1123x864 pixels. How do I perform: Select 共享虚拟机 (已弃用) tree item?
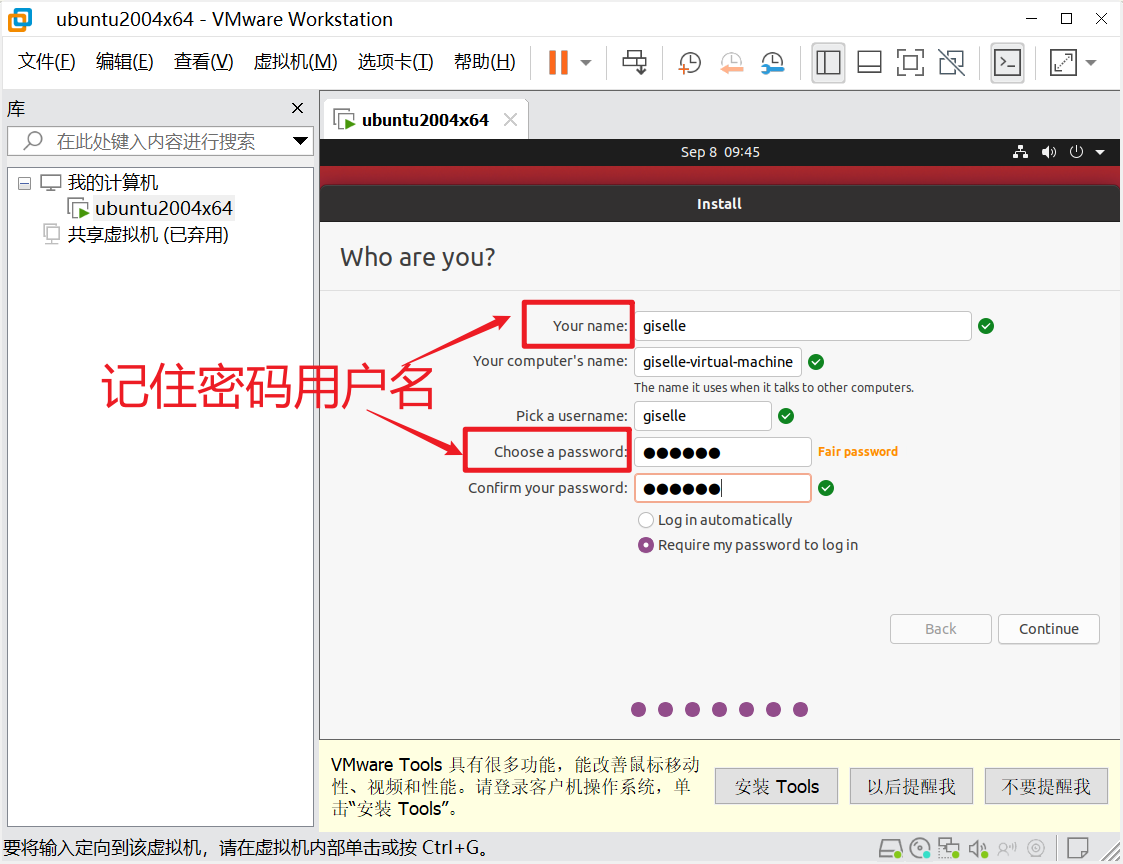(148, 235)
